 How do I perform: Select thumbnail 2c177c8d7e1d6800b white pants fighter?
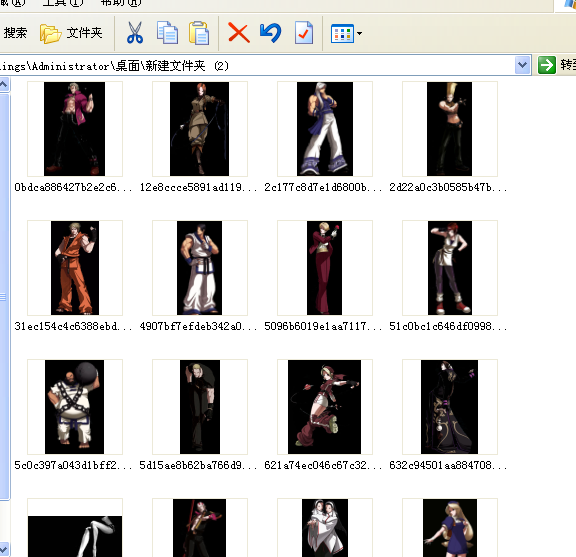(x=325, y=129)
